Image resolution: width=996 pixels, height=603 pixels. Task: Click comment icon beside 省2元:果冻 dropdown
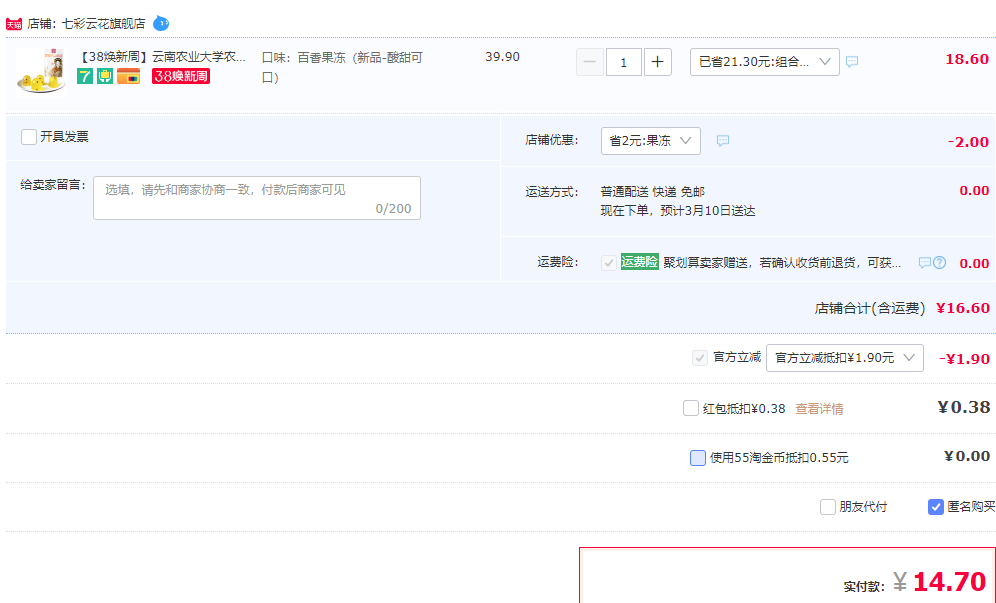pos(723,140)
